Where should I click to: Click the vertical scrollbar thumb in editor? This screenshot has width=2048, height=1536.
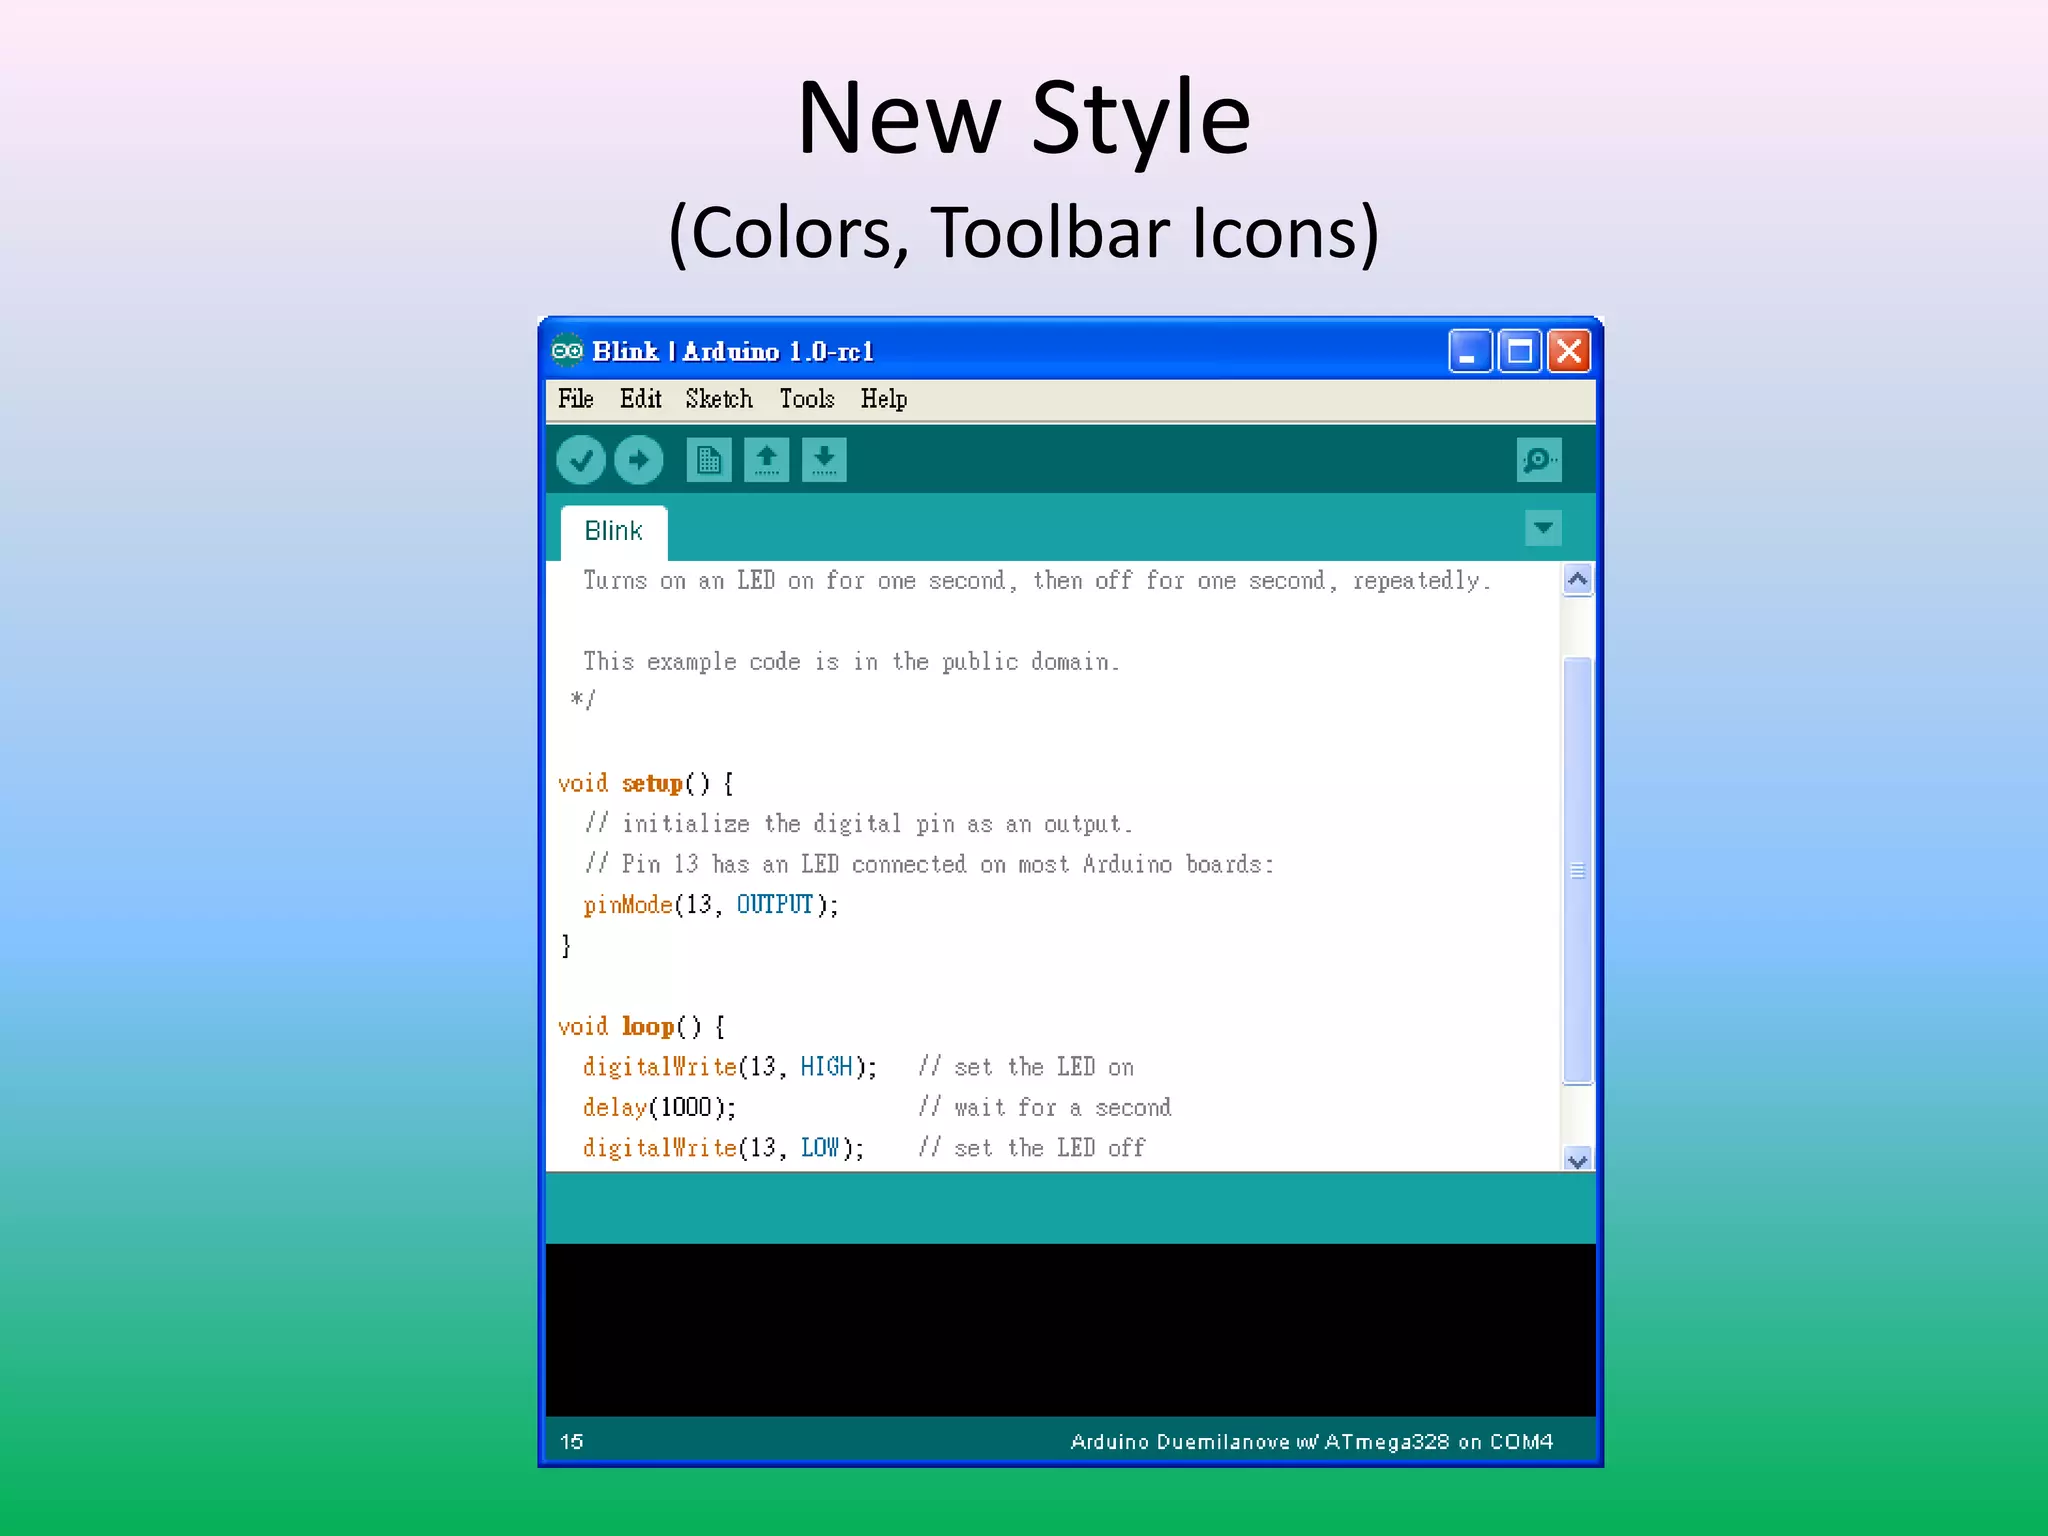pos(1578,870)
